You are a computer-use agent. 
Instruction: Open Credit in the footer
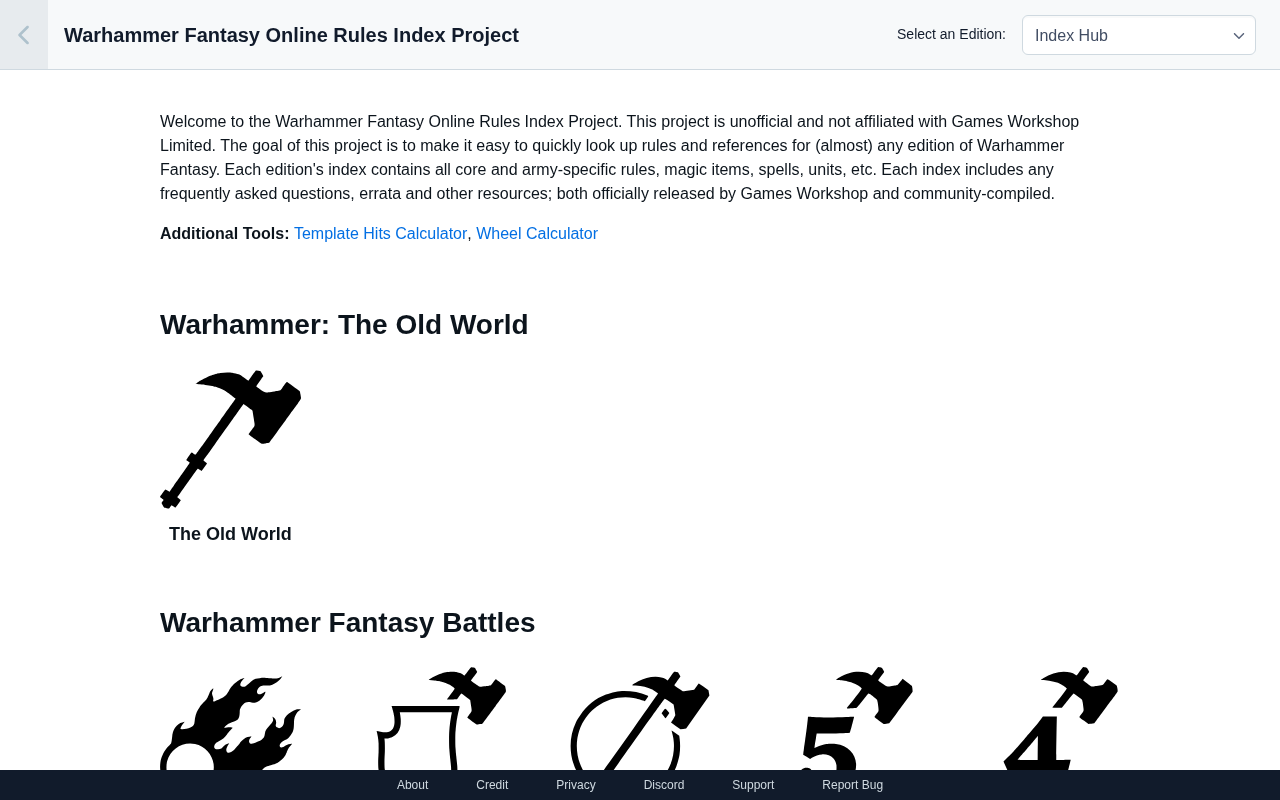[x=492, y=785]
